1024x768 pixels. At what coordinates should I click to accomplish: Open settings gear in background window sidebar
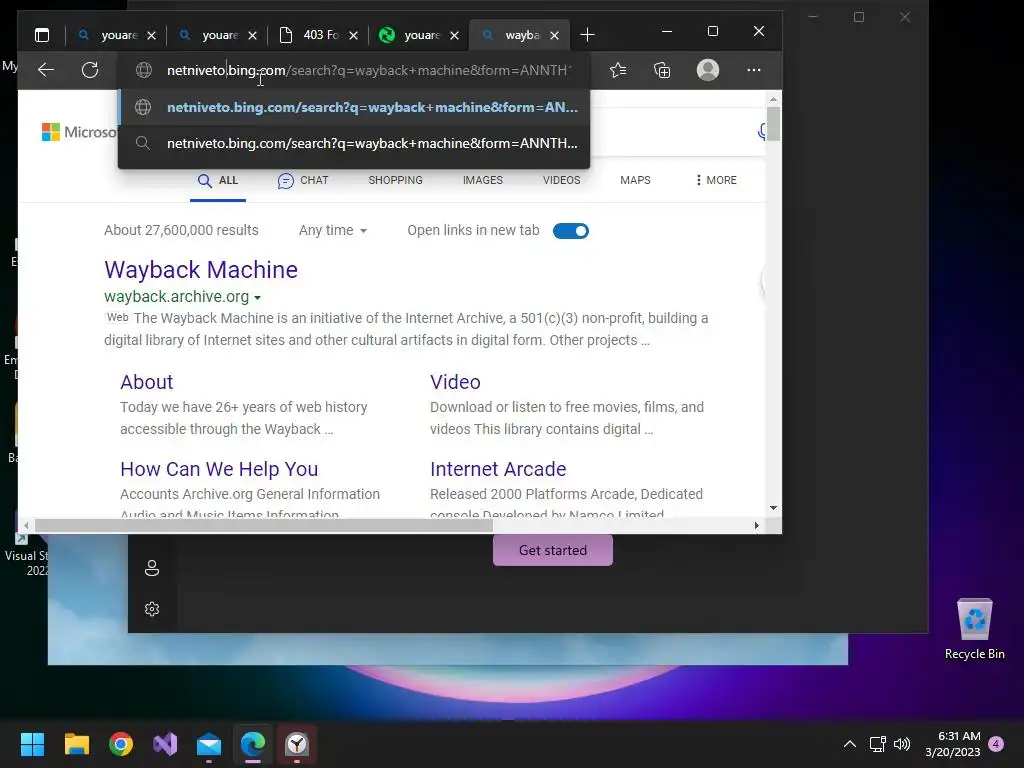point(152,609)
